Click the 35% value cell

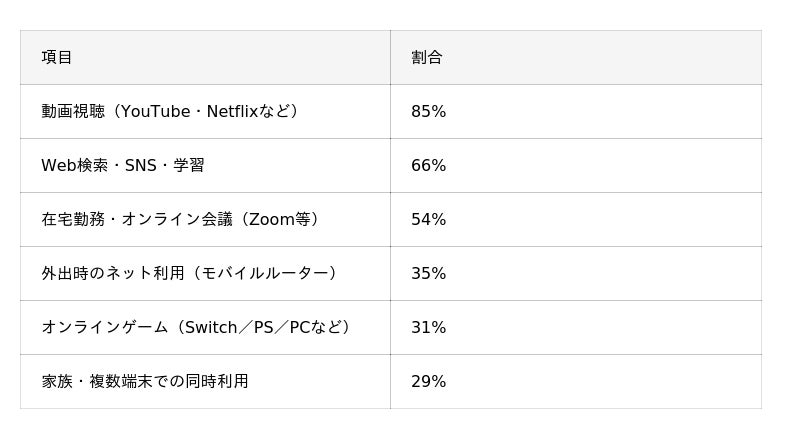coord(429,273)
